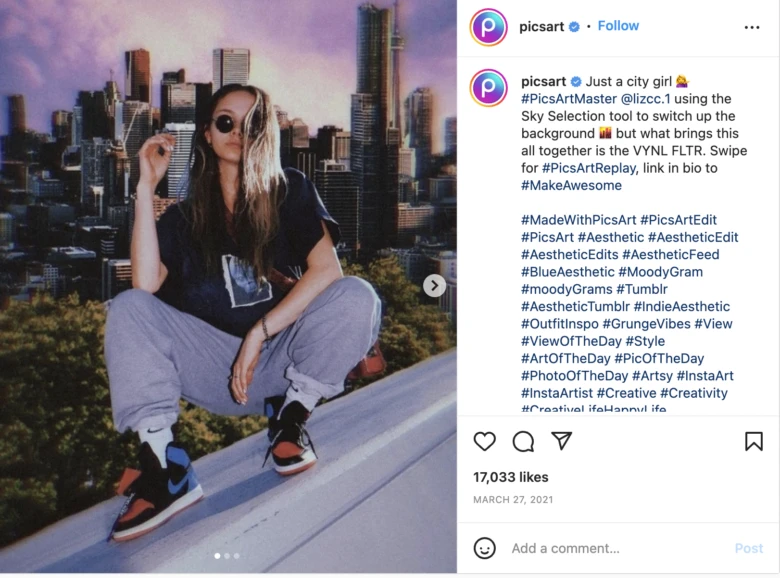Click the picsart avatar in the header

tap(488, 27)
